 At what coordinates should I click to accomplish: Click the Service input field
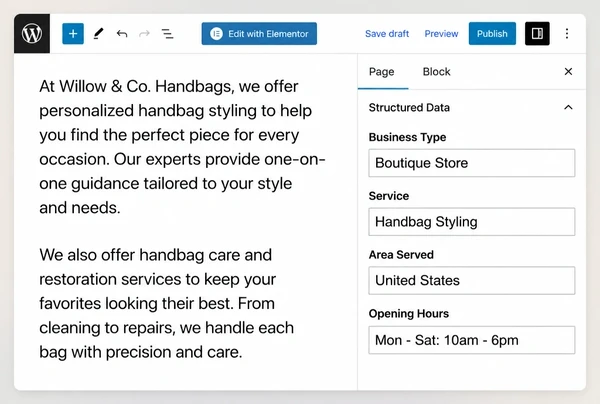click(x=471, y=222)
